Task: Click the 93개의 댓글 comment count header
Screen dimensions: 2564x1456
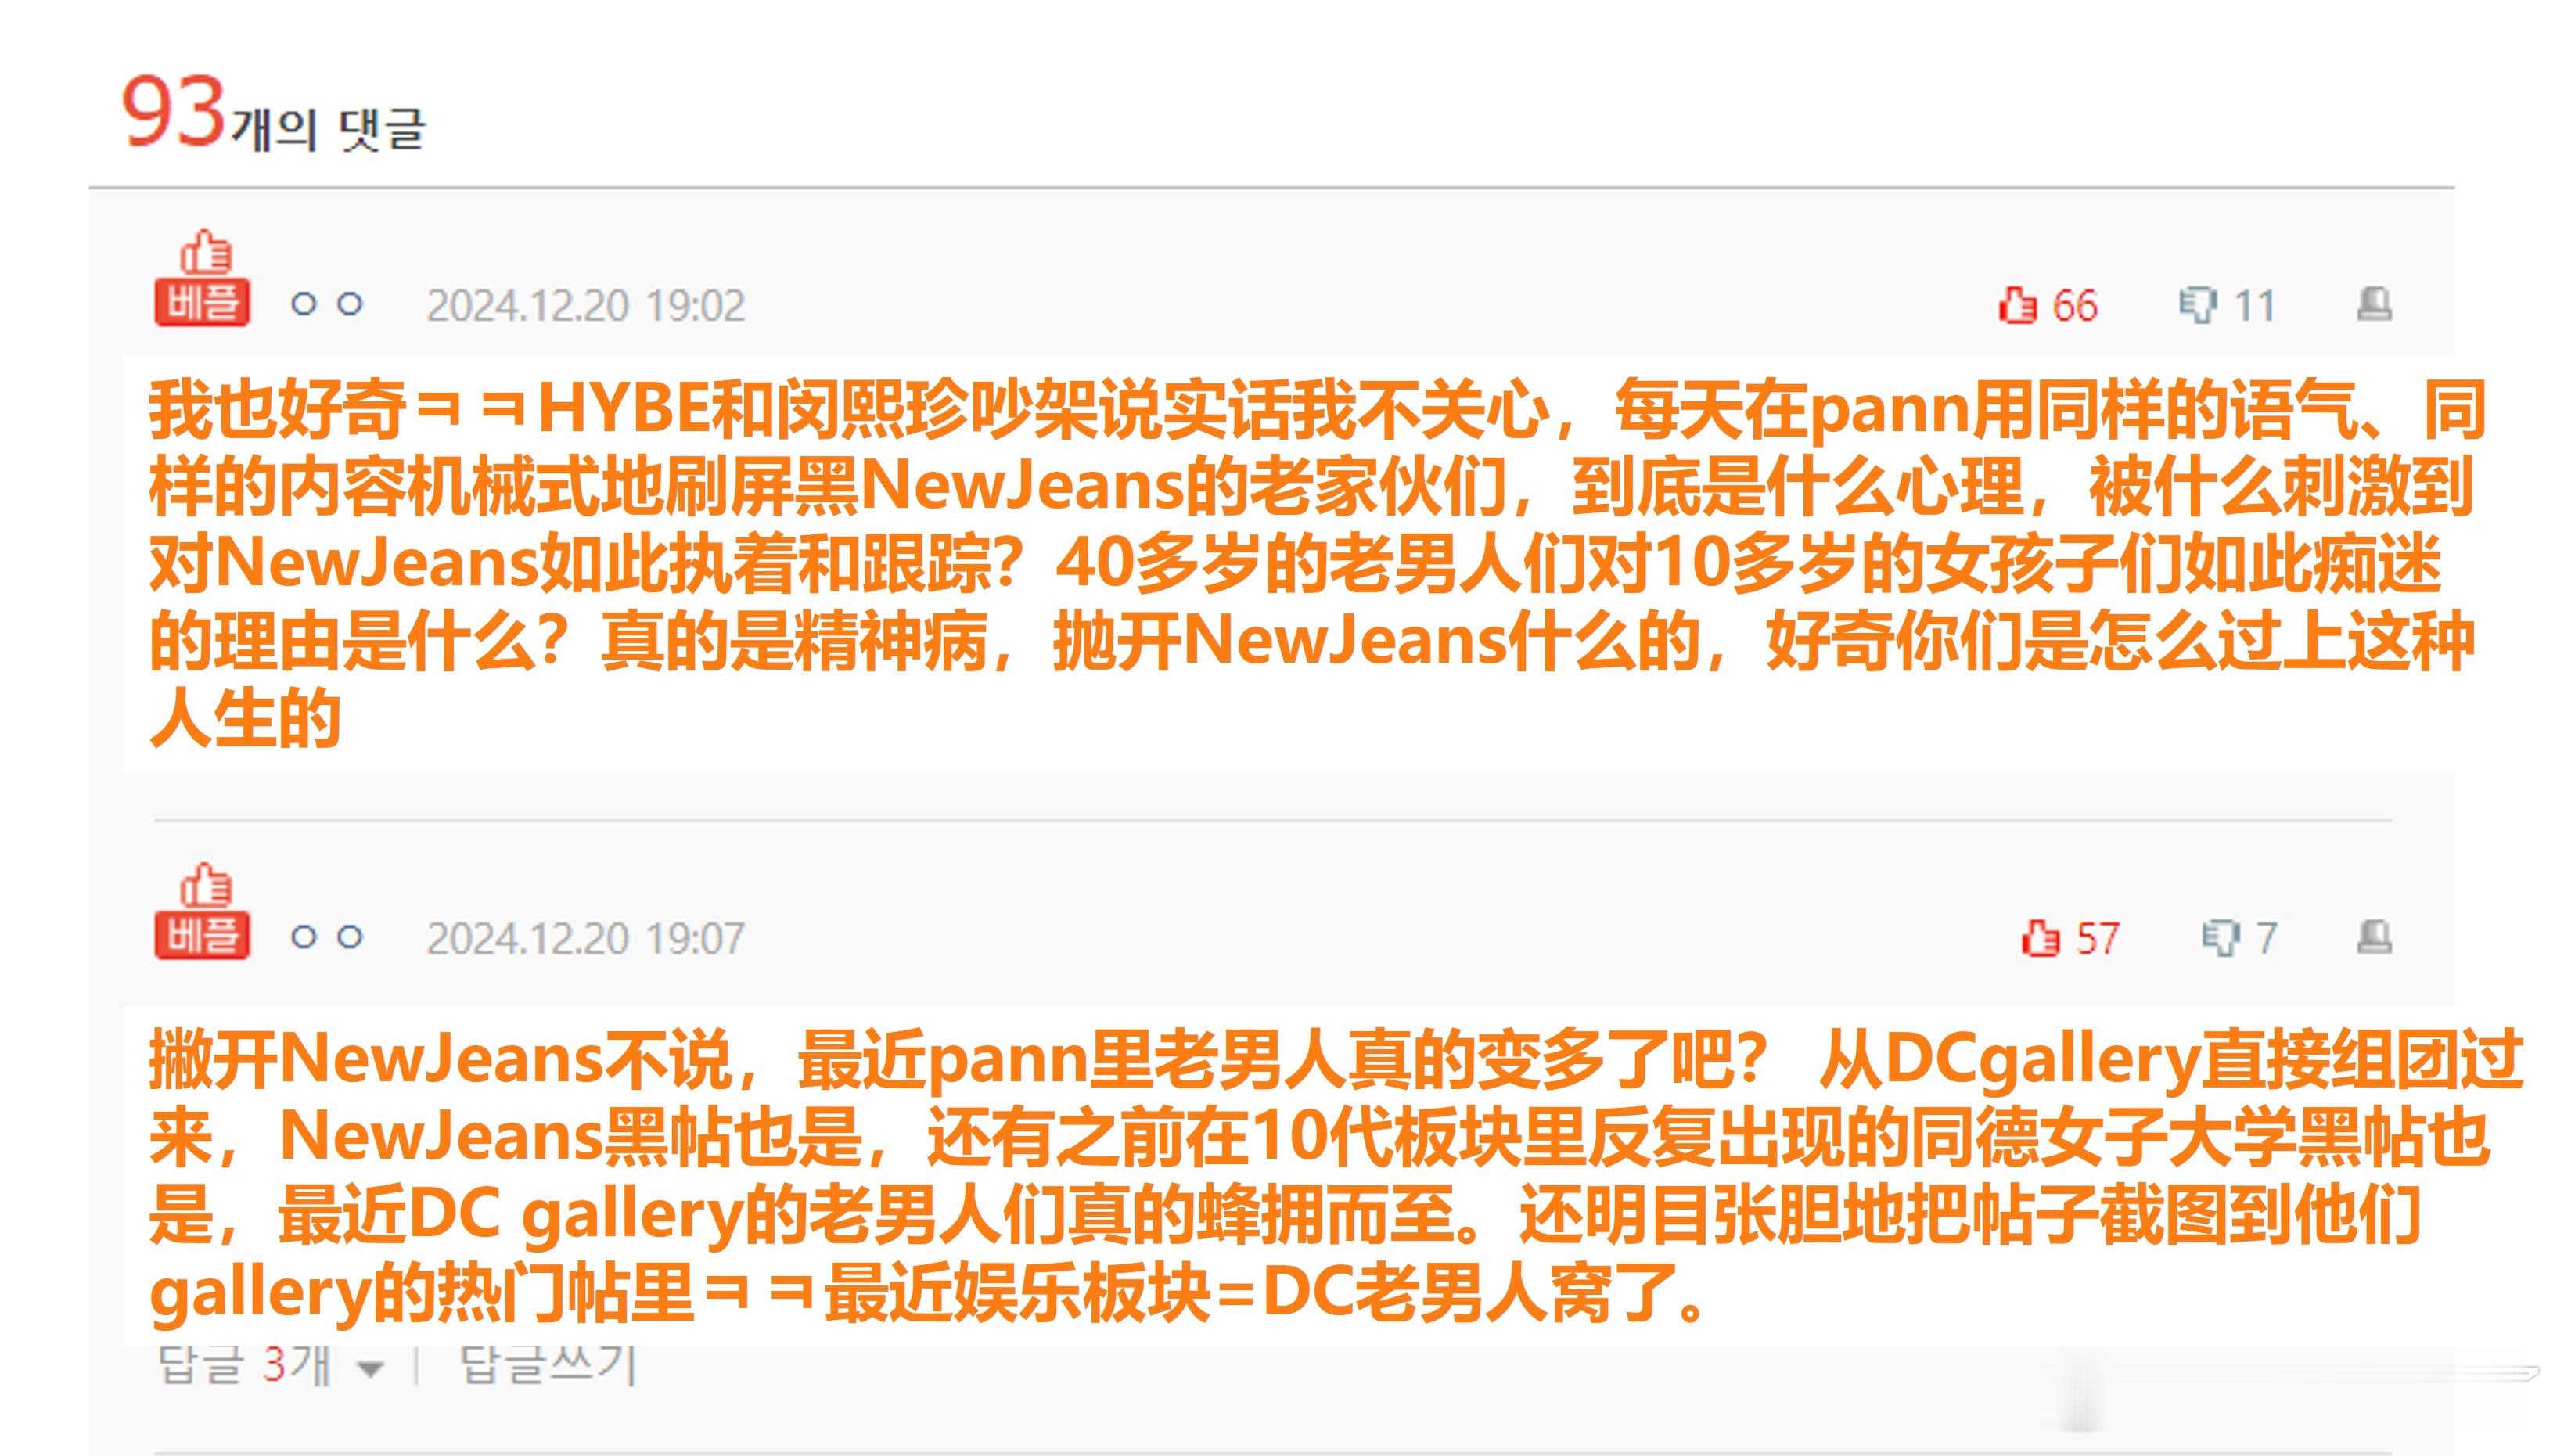Action: [x=273, y=114]
